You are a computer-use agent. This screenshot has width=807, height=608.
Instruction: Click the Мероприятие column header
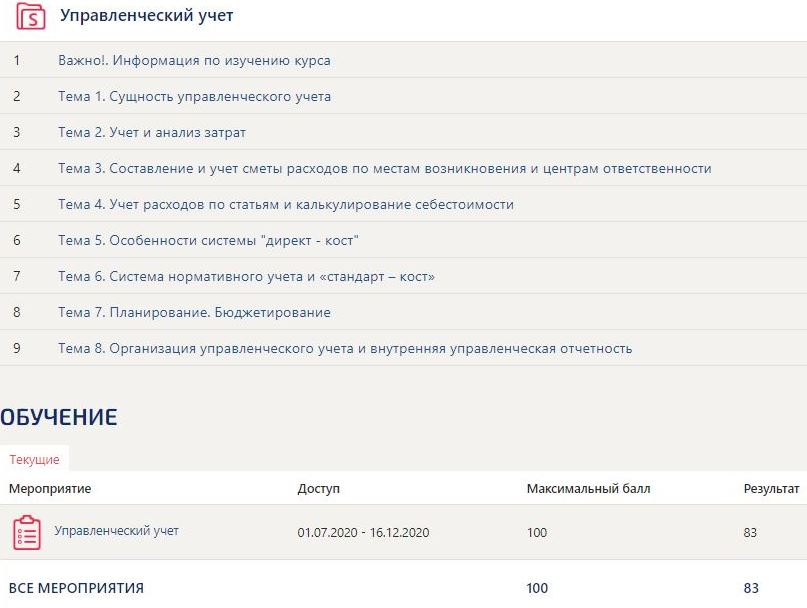pos(50,489)
